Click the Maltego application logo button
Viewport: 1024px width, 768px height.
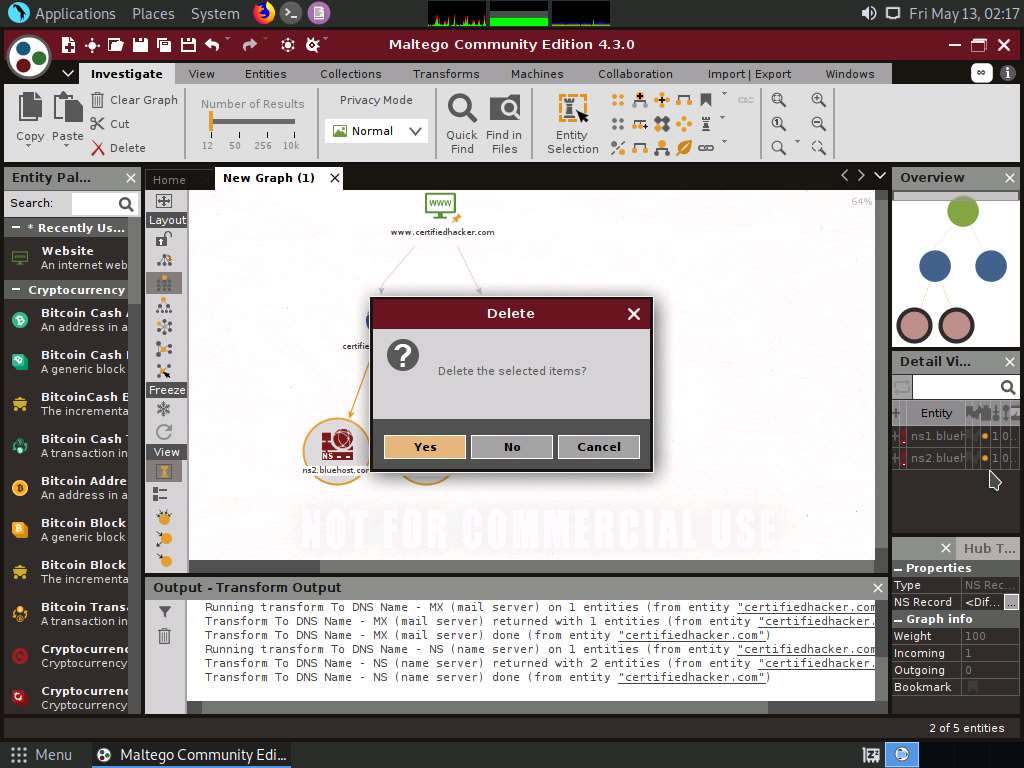(x=29, y=56)
